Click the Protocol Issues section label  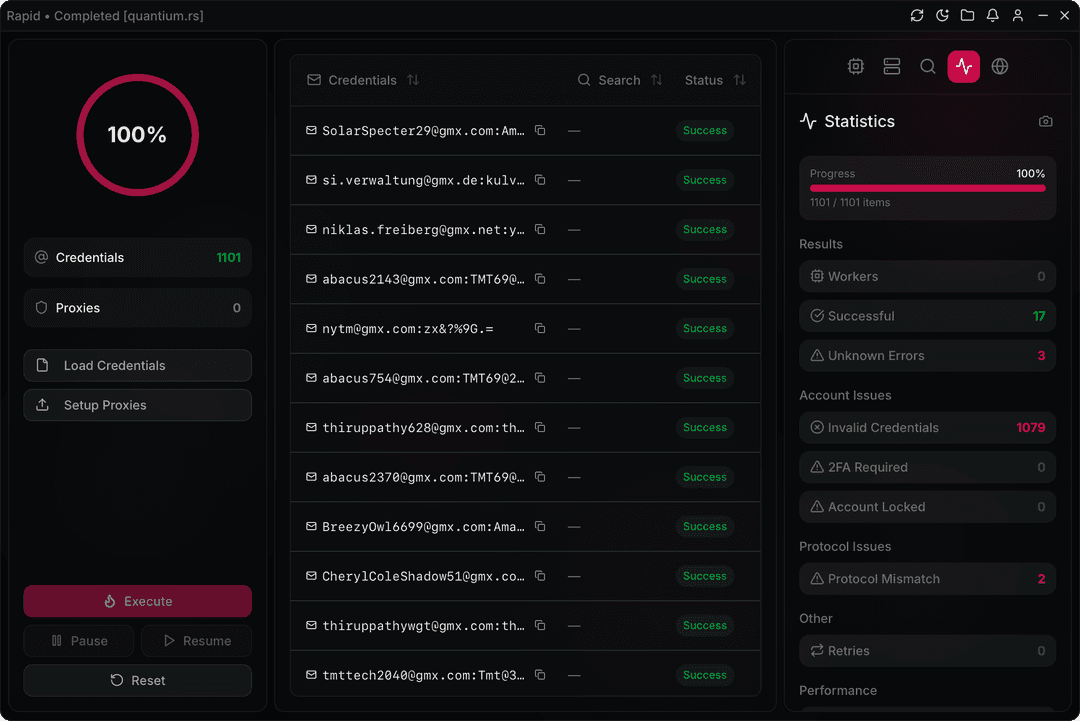(x=845, y=546)
